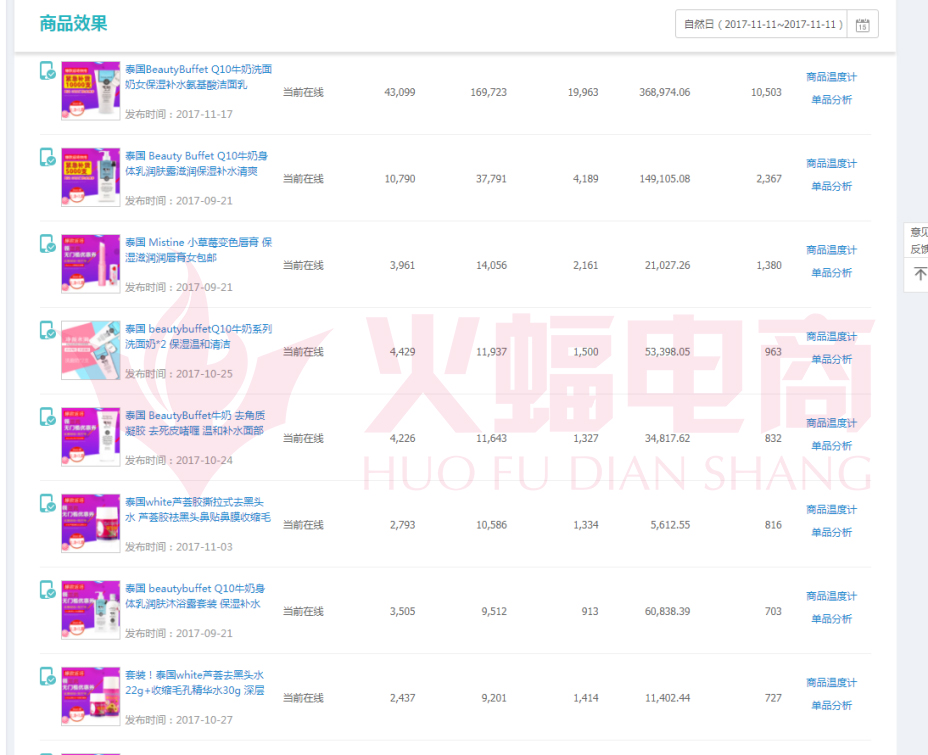This screenshot has width=928, height=755.
Task: Open thumbnail of 套装！泰国white芦荟去黑头水 product
Action: click(91, 696)
